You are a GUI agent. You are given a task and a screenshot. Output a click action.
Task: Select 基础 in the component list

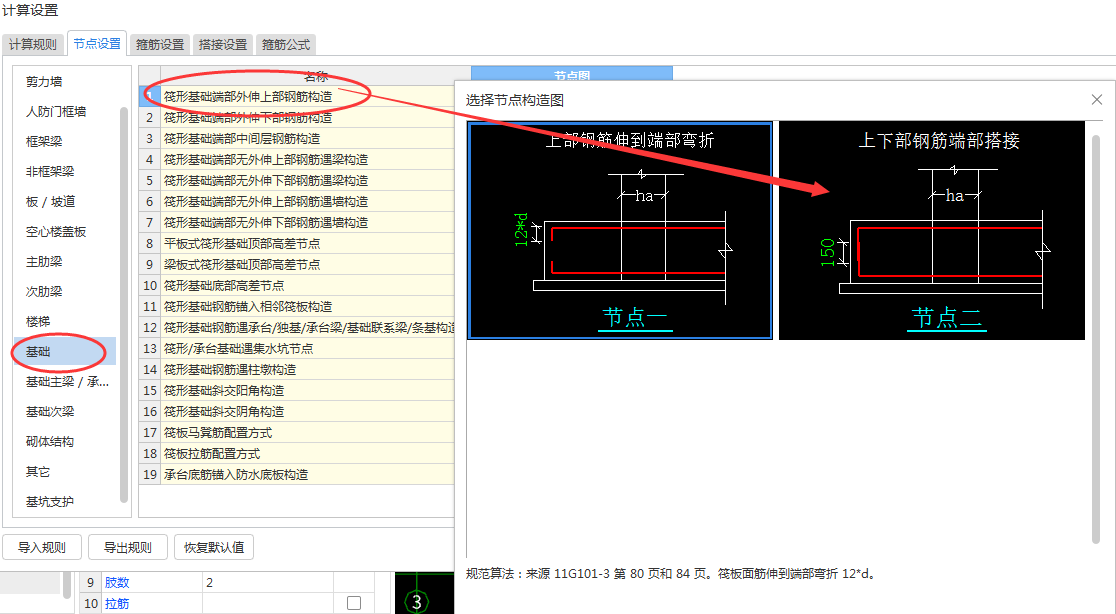click(x=65, y=351)
